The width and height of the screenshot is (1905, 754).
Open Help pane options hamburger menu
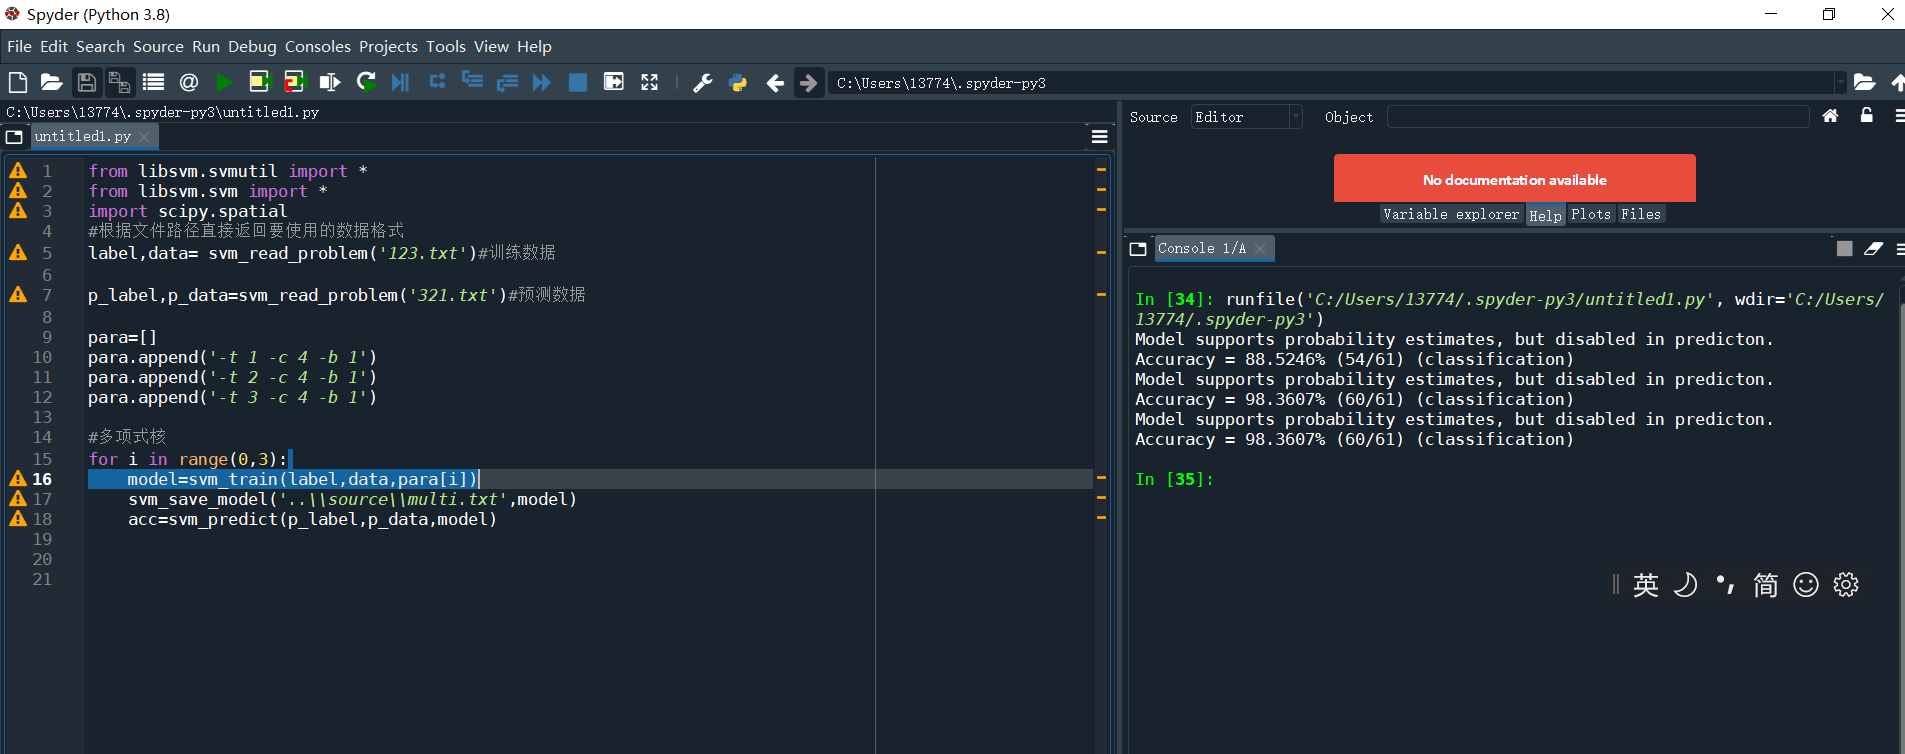coord(1899,116)
